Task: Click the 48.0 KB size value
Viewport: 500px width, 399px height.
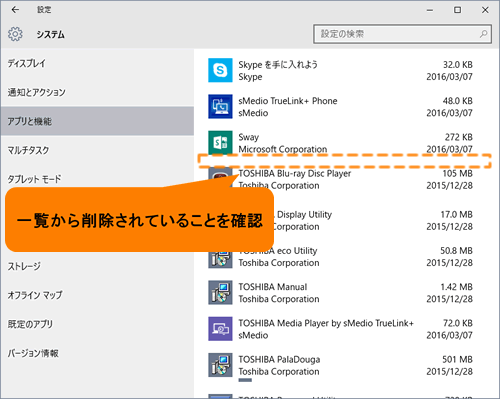Action: pyautogui.click(x=457, y=101)
